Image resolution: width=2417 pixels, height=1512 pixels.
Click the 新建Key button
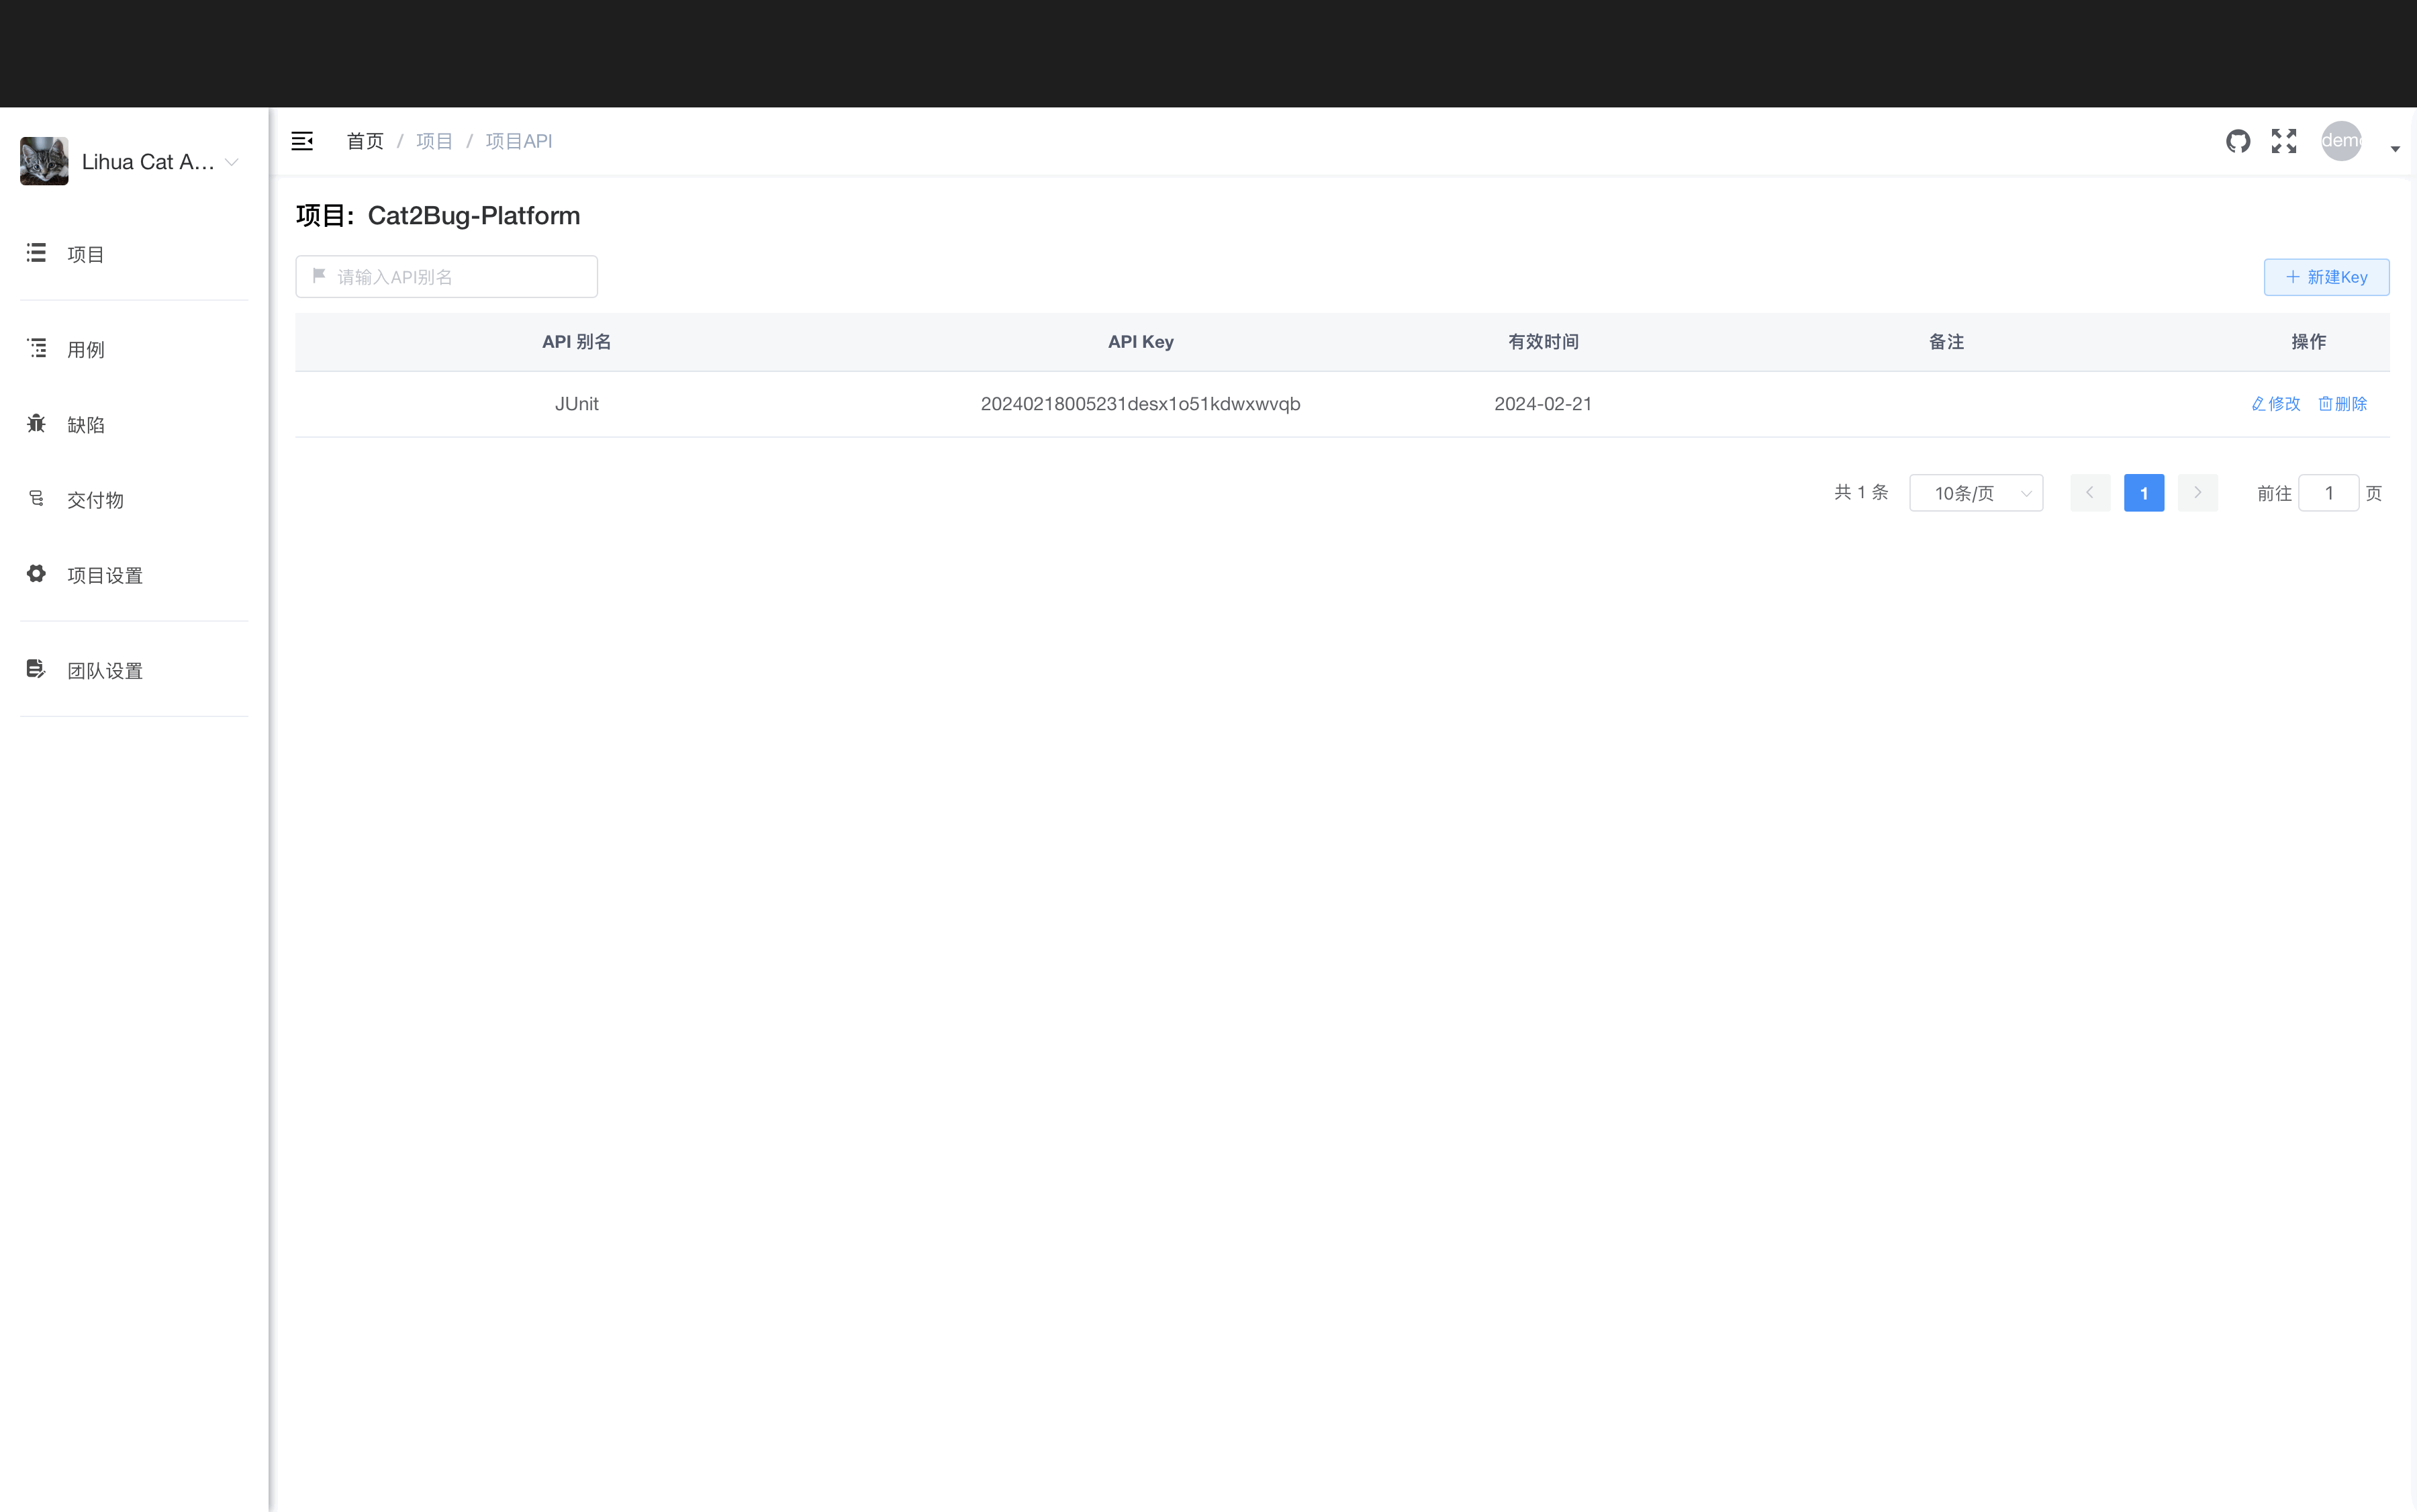point(2326,277)
